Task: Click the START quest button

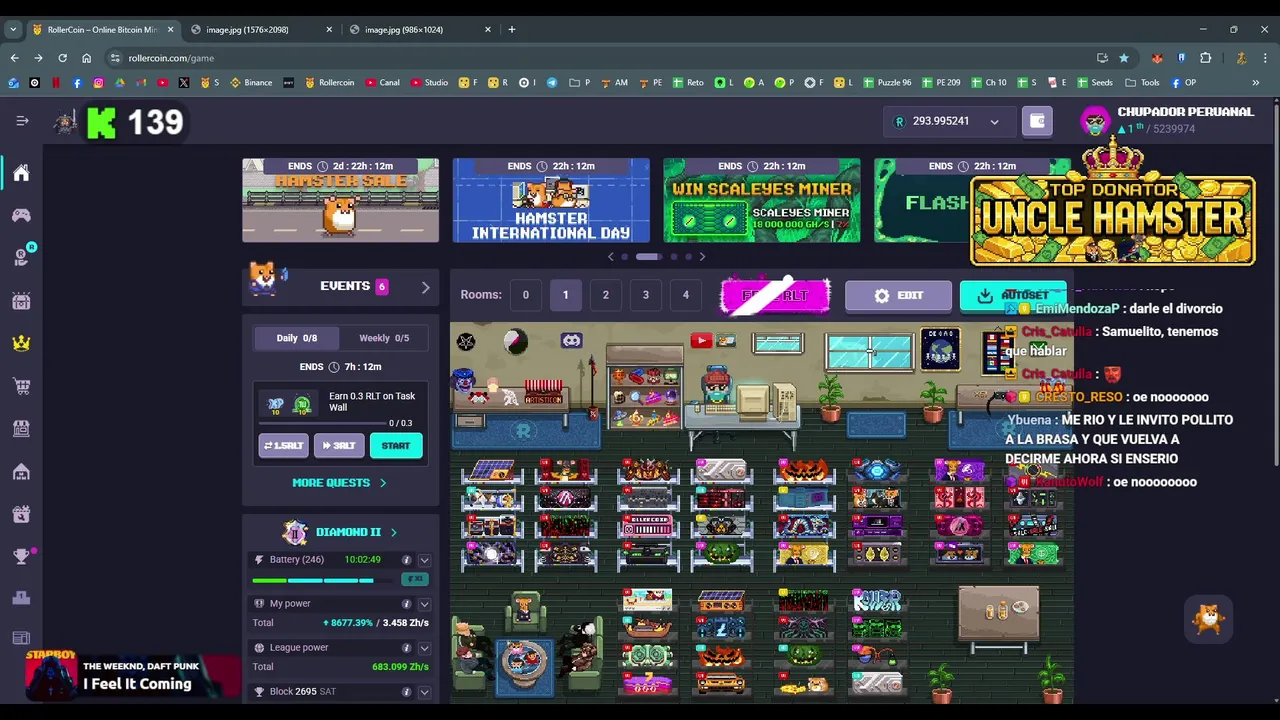Action: tap(396, 446)
